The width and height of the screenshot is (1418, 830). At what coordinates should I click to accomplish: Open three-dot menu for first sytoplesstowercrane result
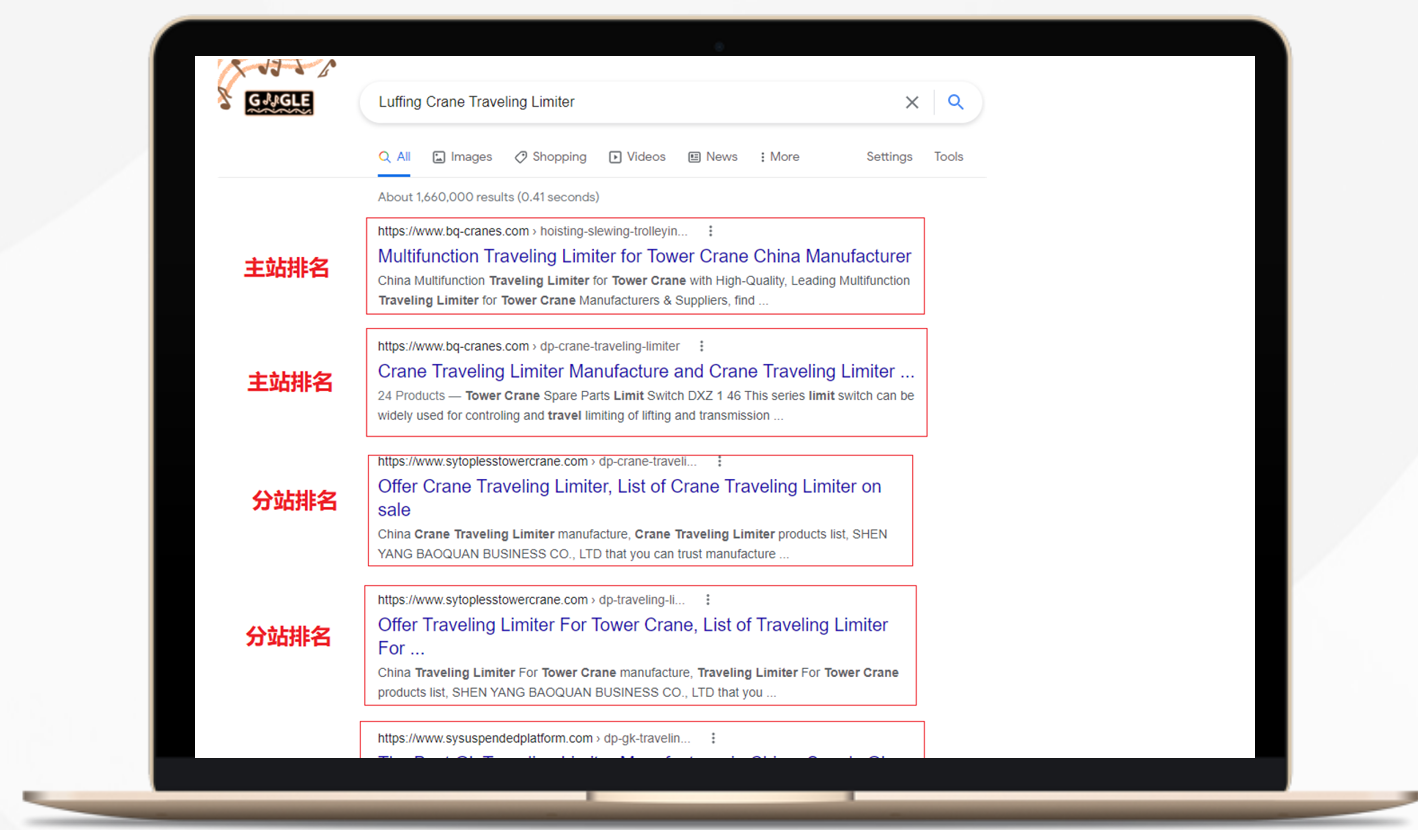click(x=719, y=462)
